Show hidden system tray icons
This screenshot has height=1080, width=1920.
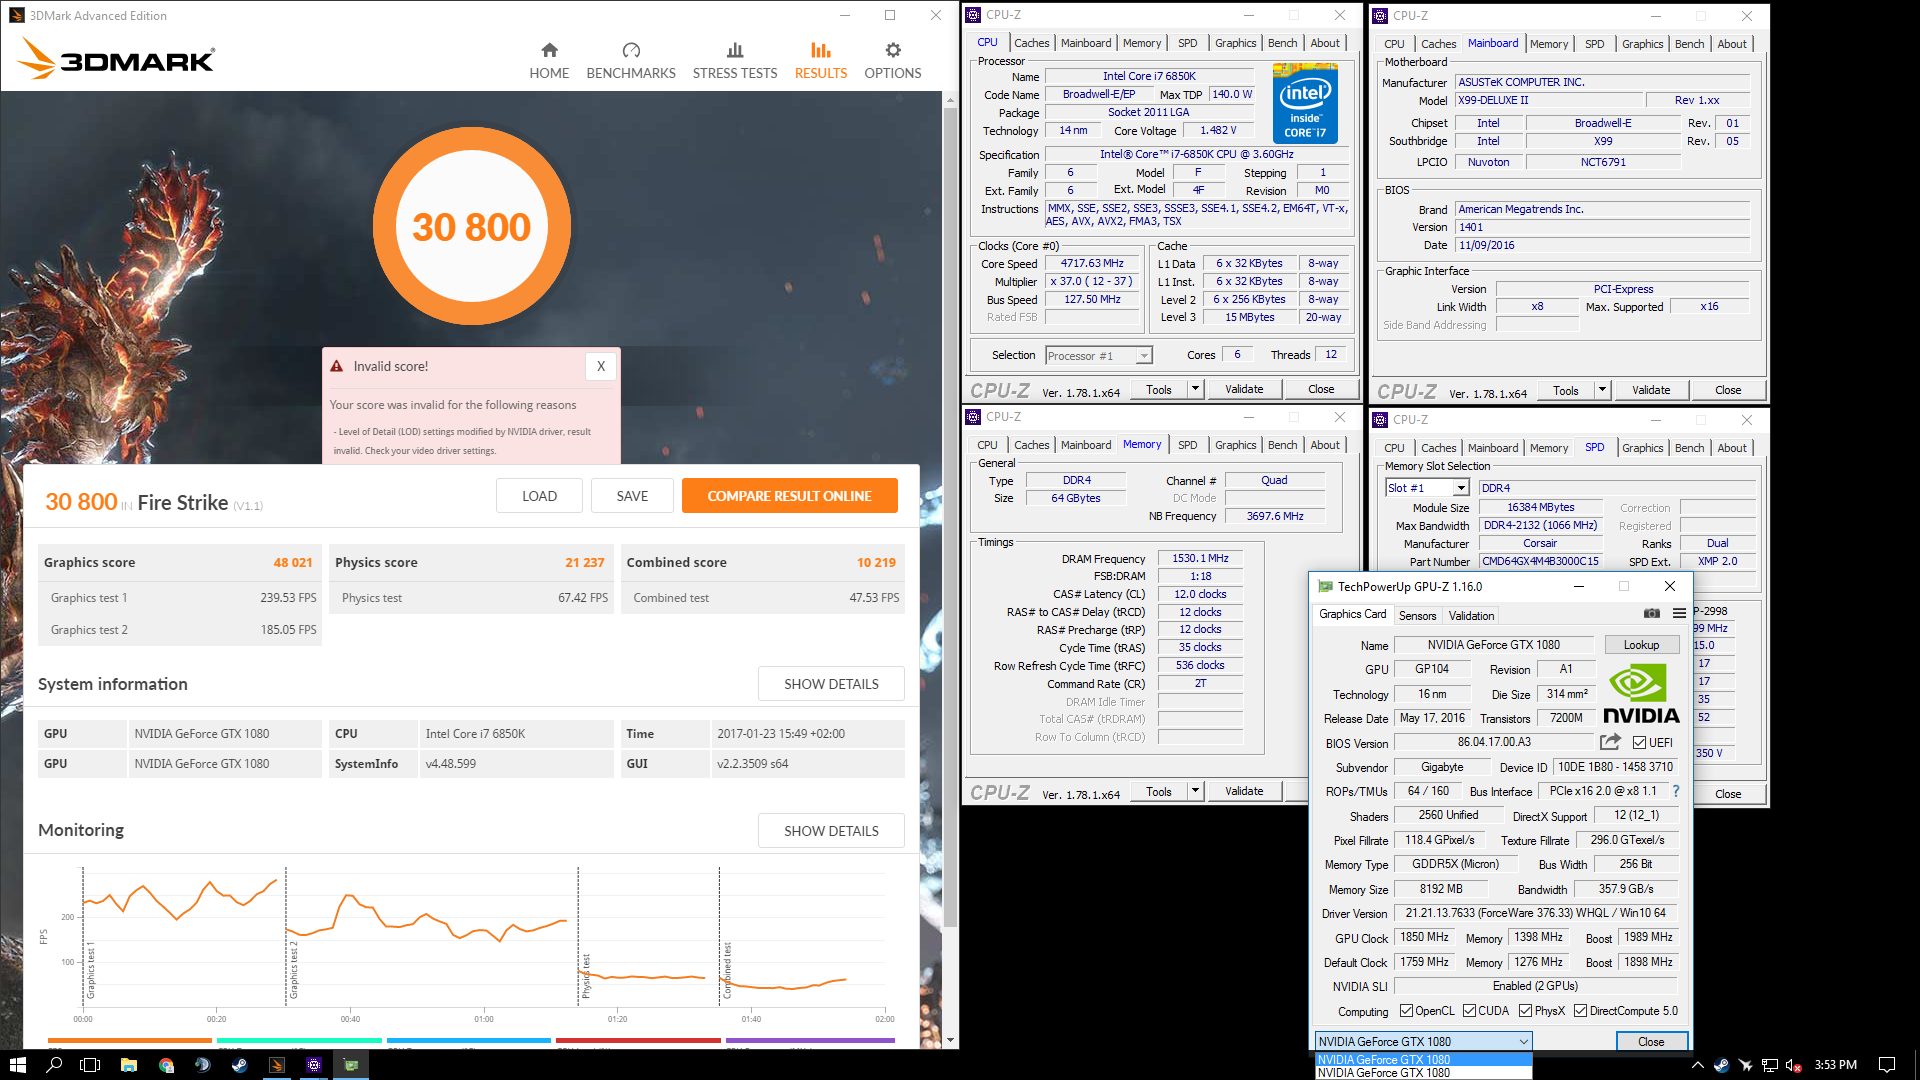coord(1697,1065)
